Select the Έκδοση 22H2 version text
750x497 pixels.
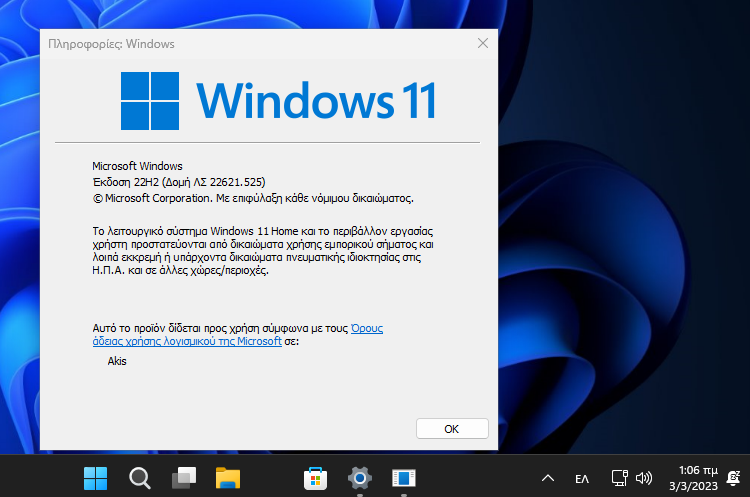tap(179, 182)
